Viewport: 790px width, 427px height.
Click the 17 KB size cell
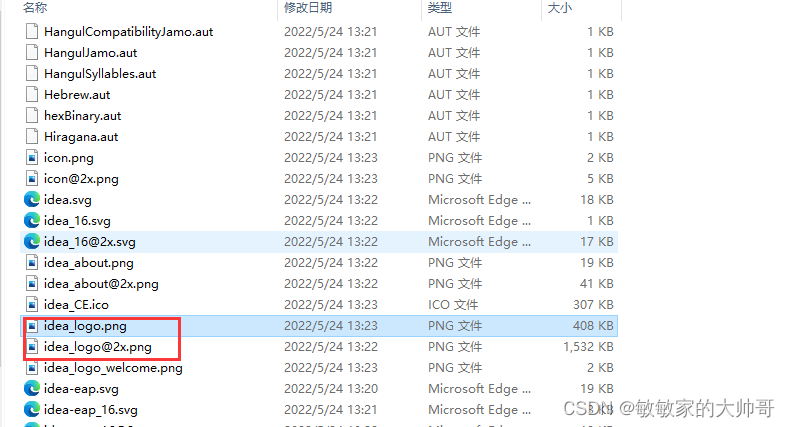(597, 242)
